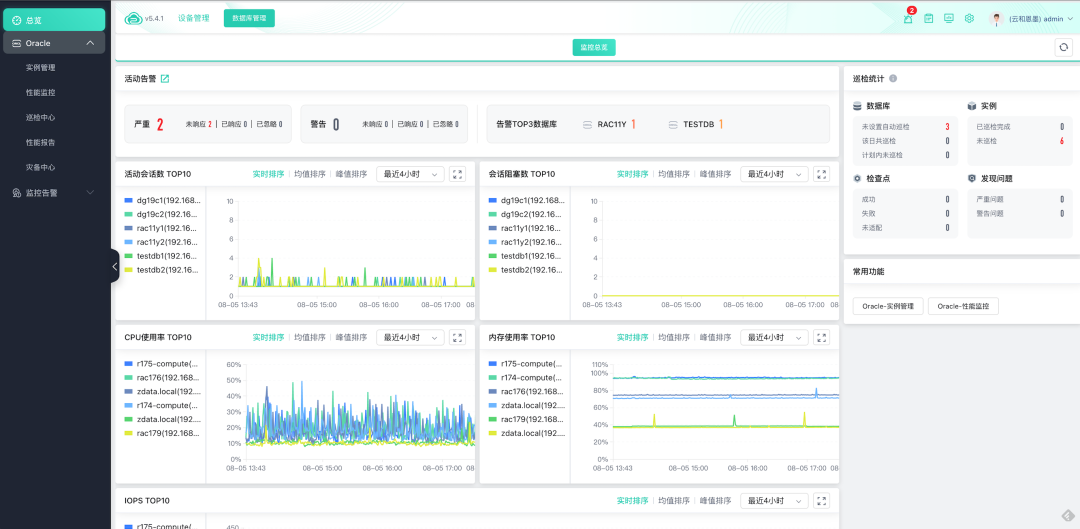
Task: Select 峰值排序 in 会话阻塞数 panel
Action: (716, 174)
